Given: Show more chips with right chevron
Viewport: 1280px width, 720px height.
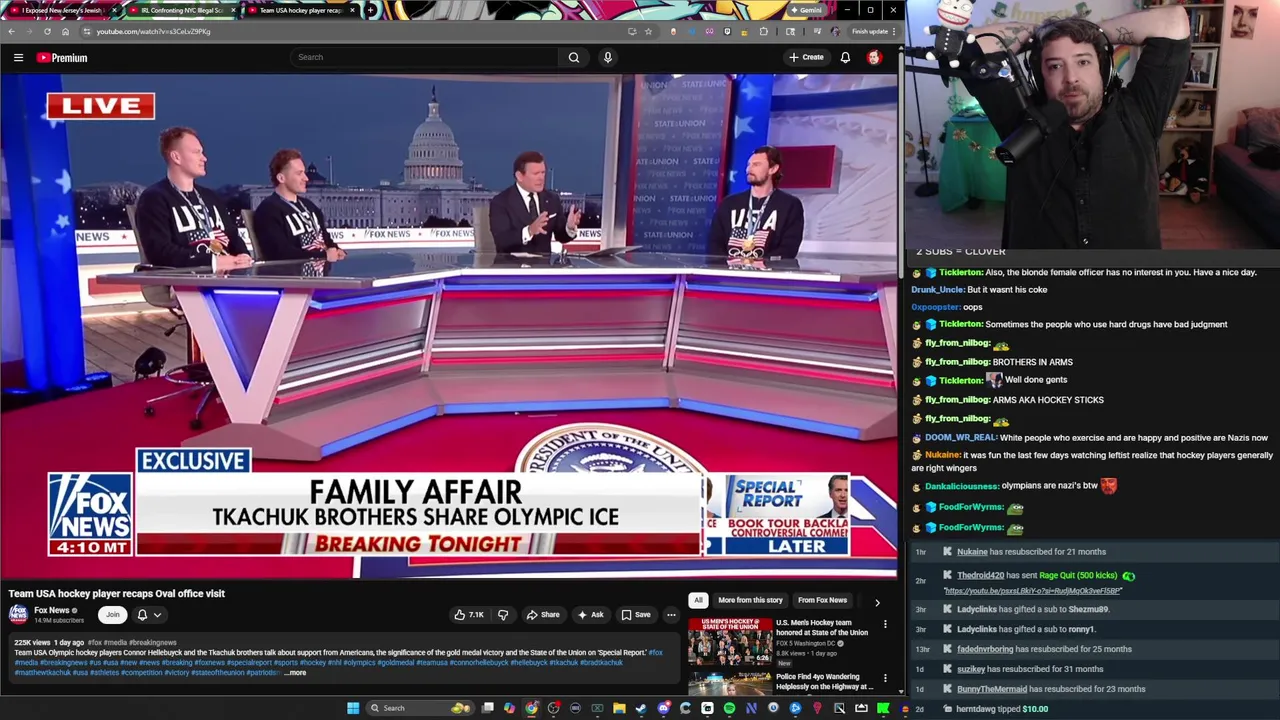Looking at the screenshot, I should click(877, 602).
